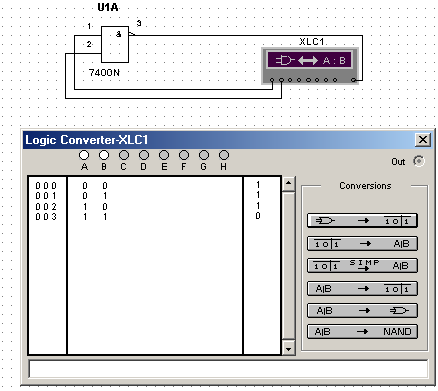Click the Out terminal indicator
This screenshot has height=391, width=438.
[419, 161]
